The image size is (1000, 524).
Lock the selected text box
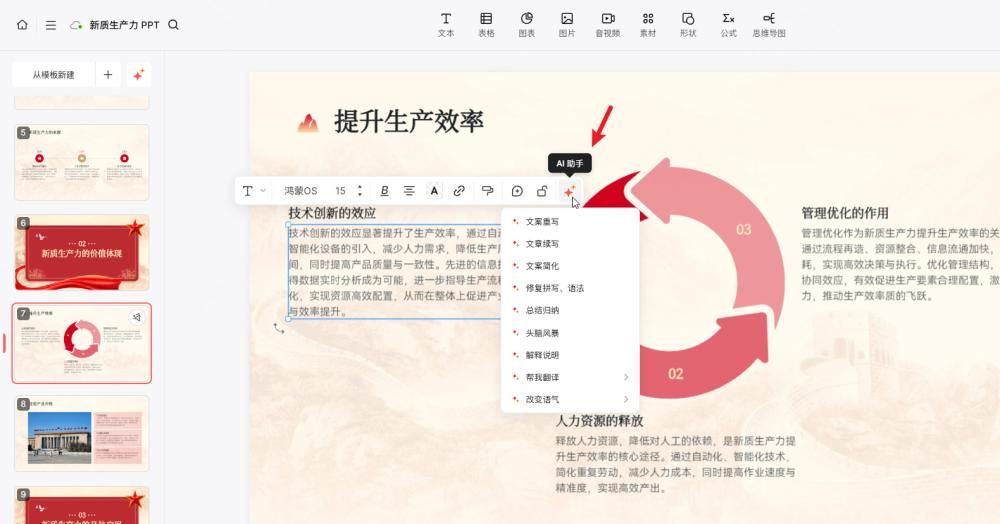(542, 191)
